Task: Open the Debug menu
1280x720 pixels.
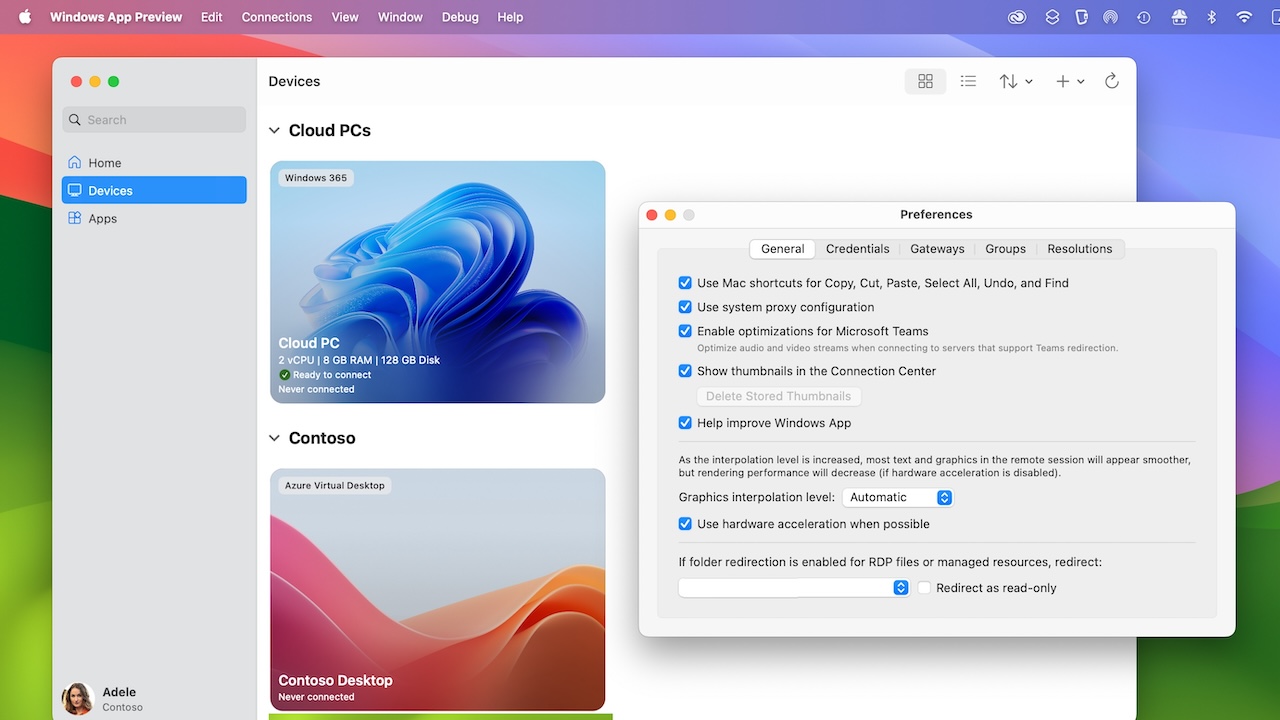Action: click(460, 17)
